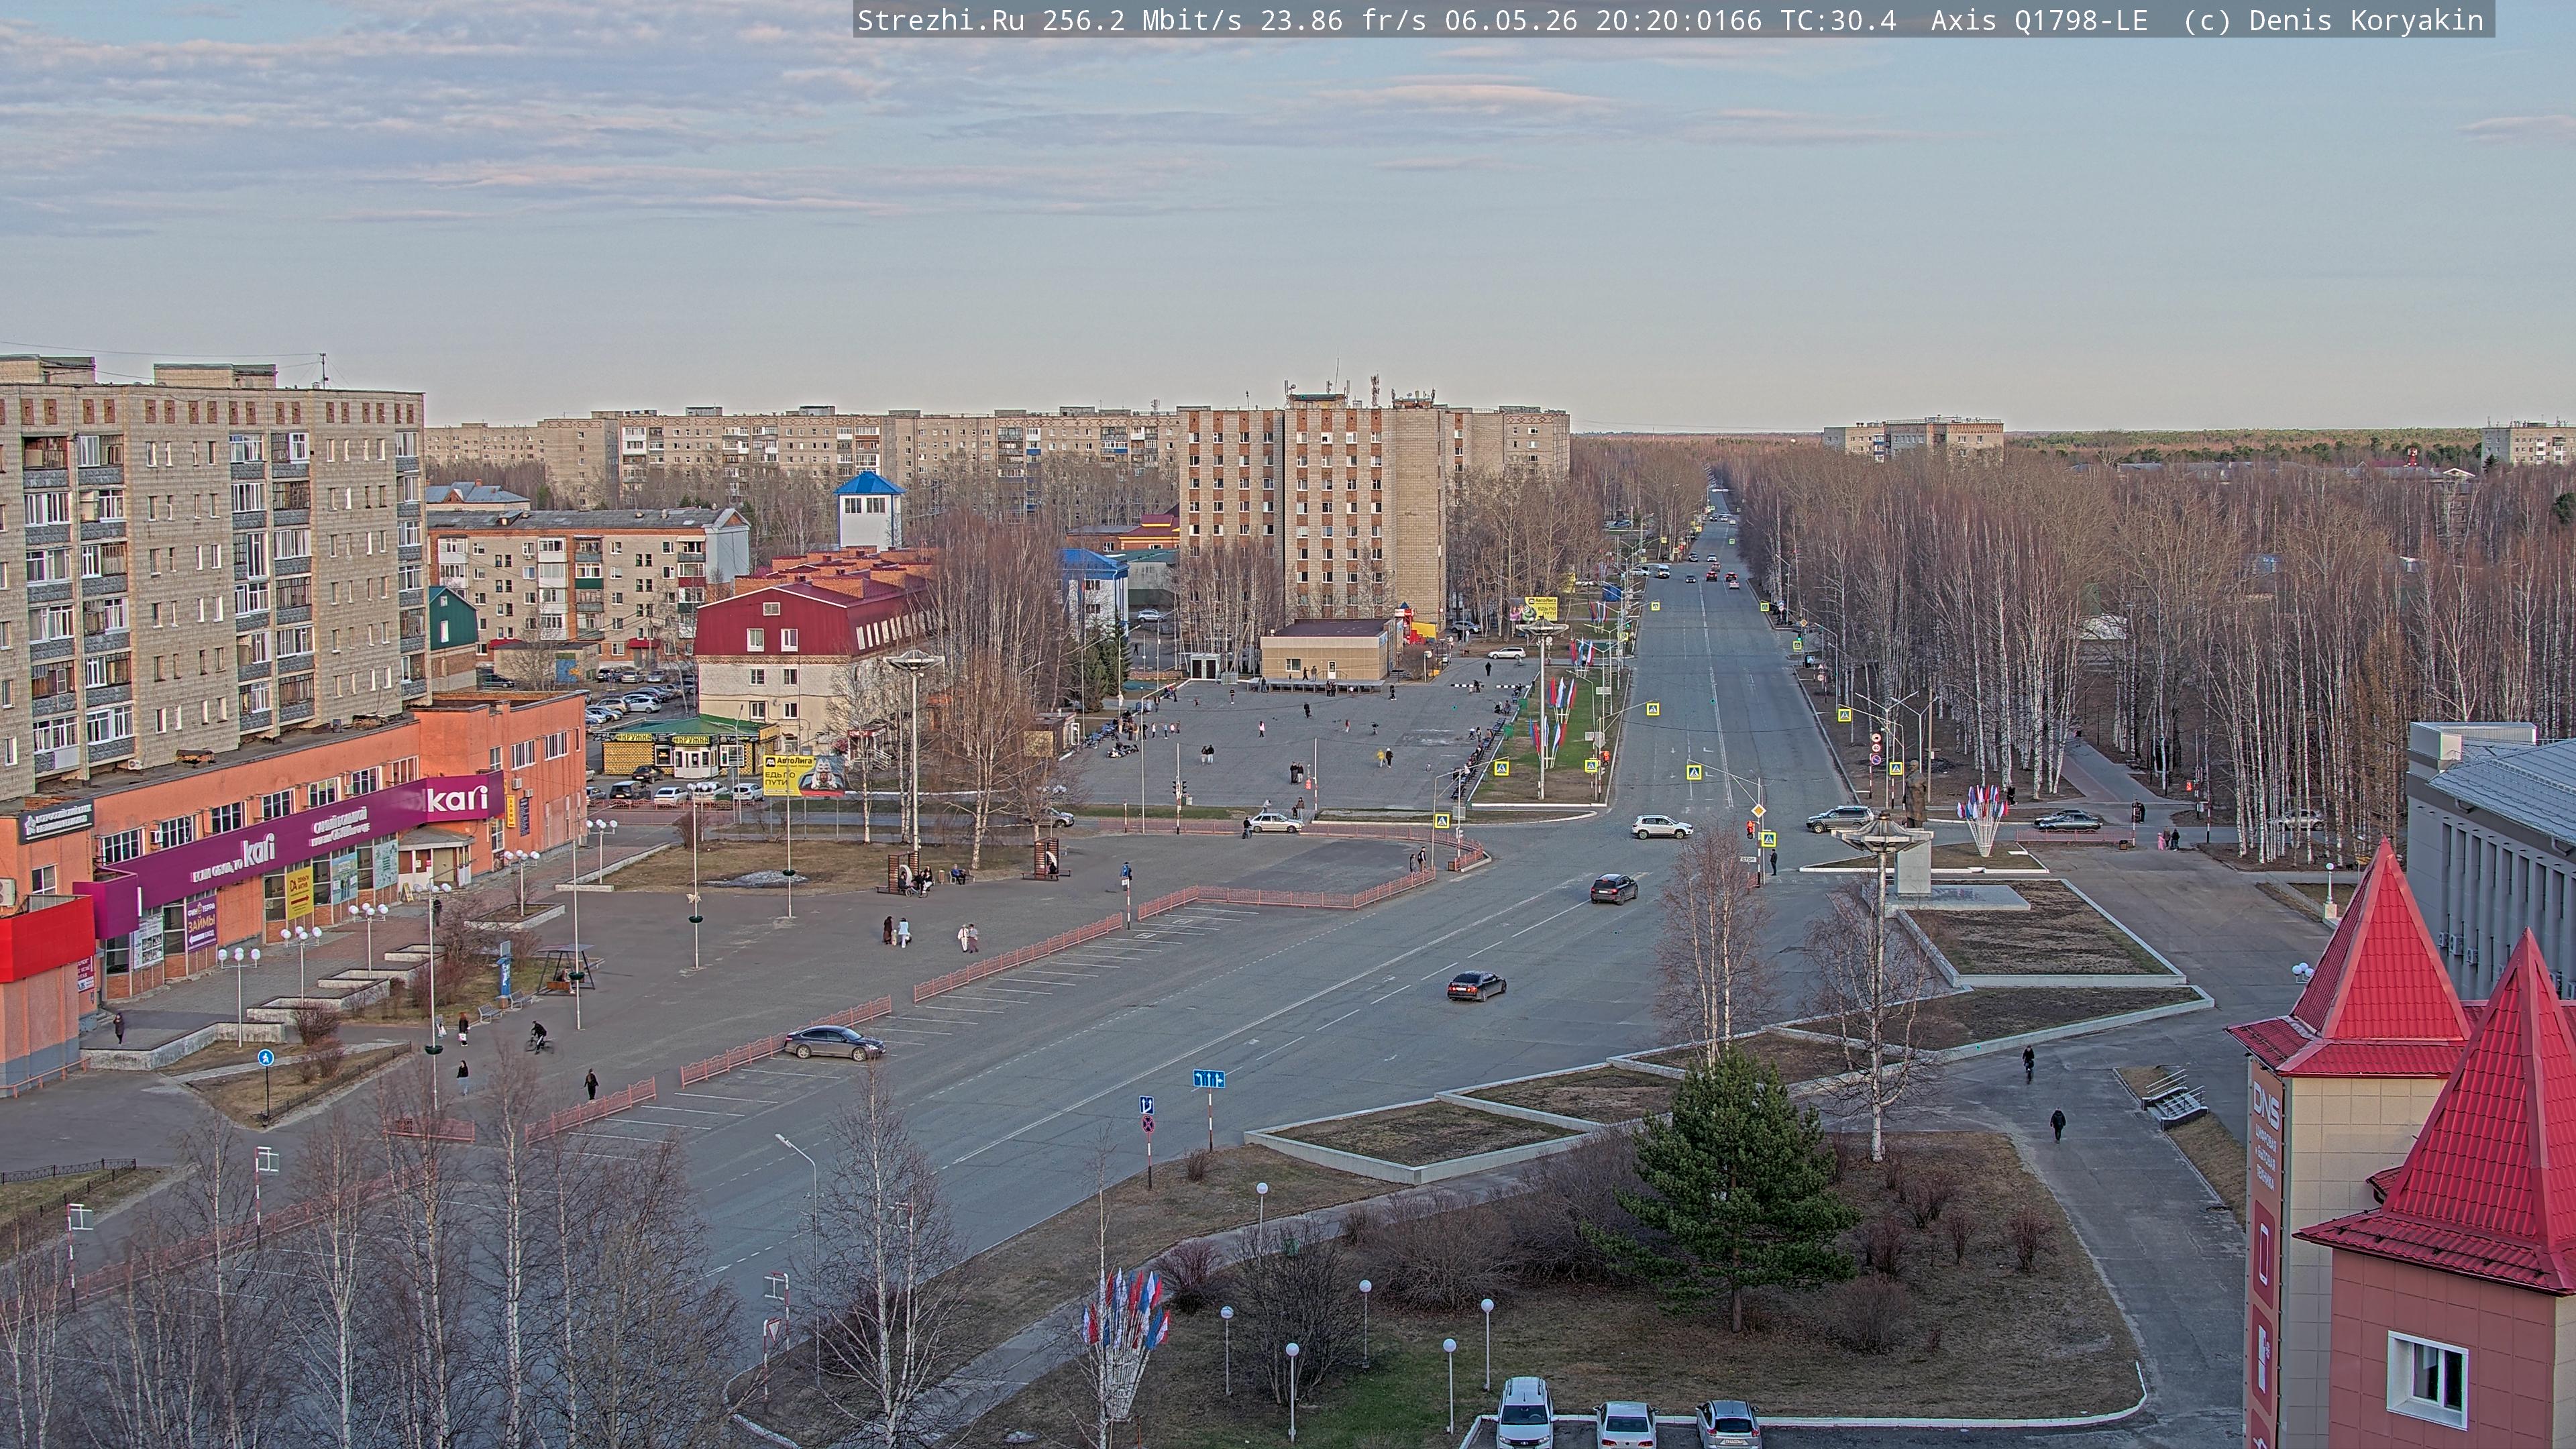Click the blue-roofed white tower
Viewport: 2576px width, 1449px height.
pos(868,510)
